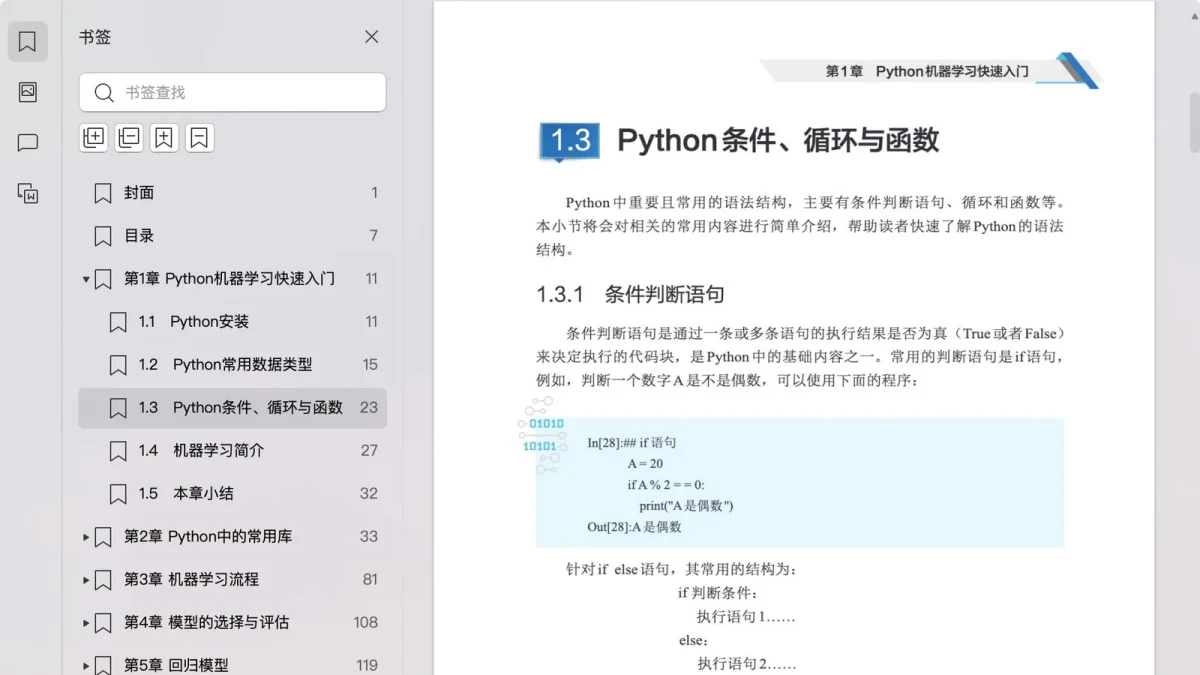This screenshot has width=1200, height=675.
Task: Click page number 108 in bookmark list
Action: point(366,623)
